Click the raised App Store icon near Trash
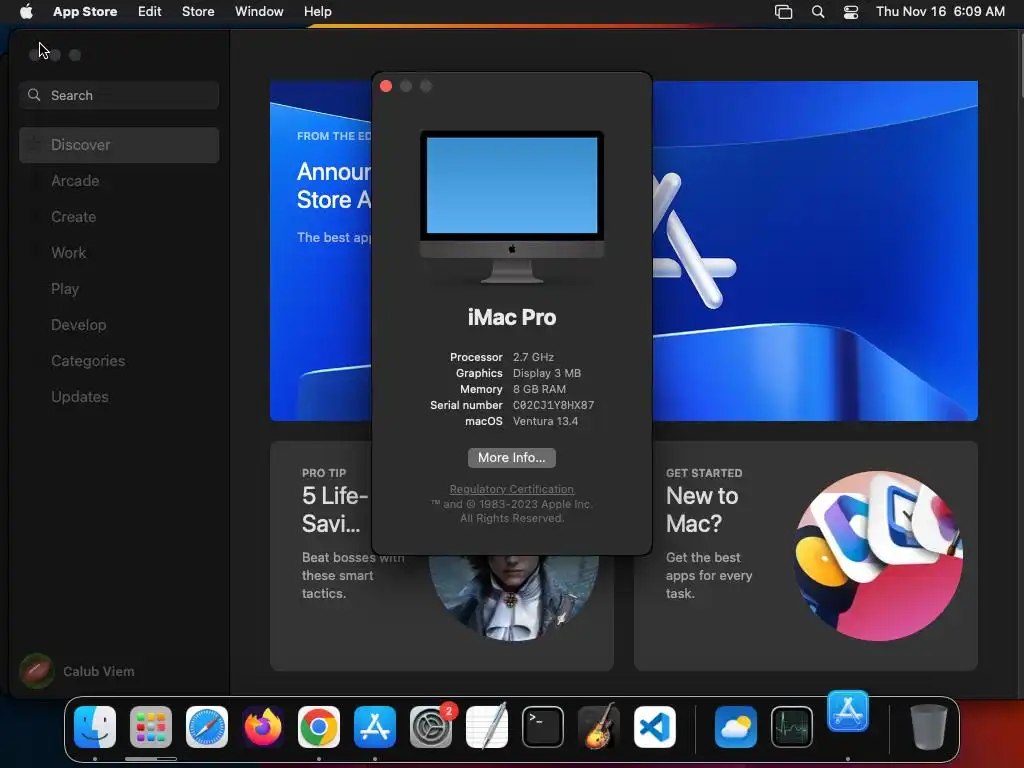Image resolution: width=1024 pixels, height=768 pixels. (x=848, y=711)
